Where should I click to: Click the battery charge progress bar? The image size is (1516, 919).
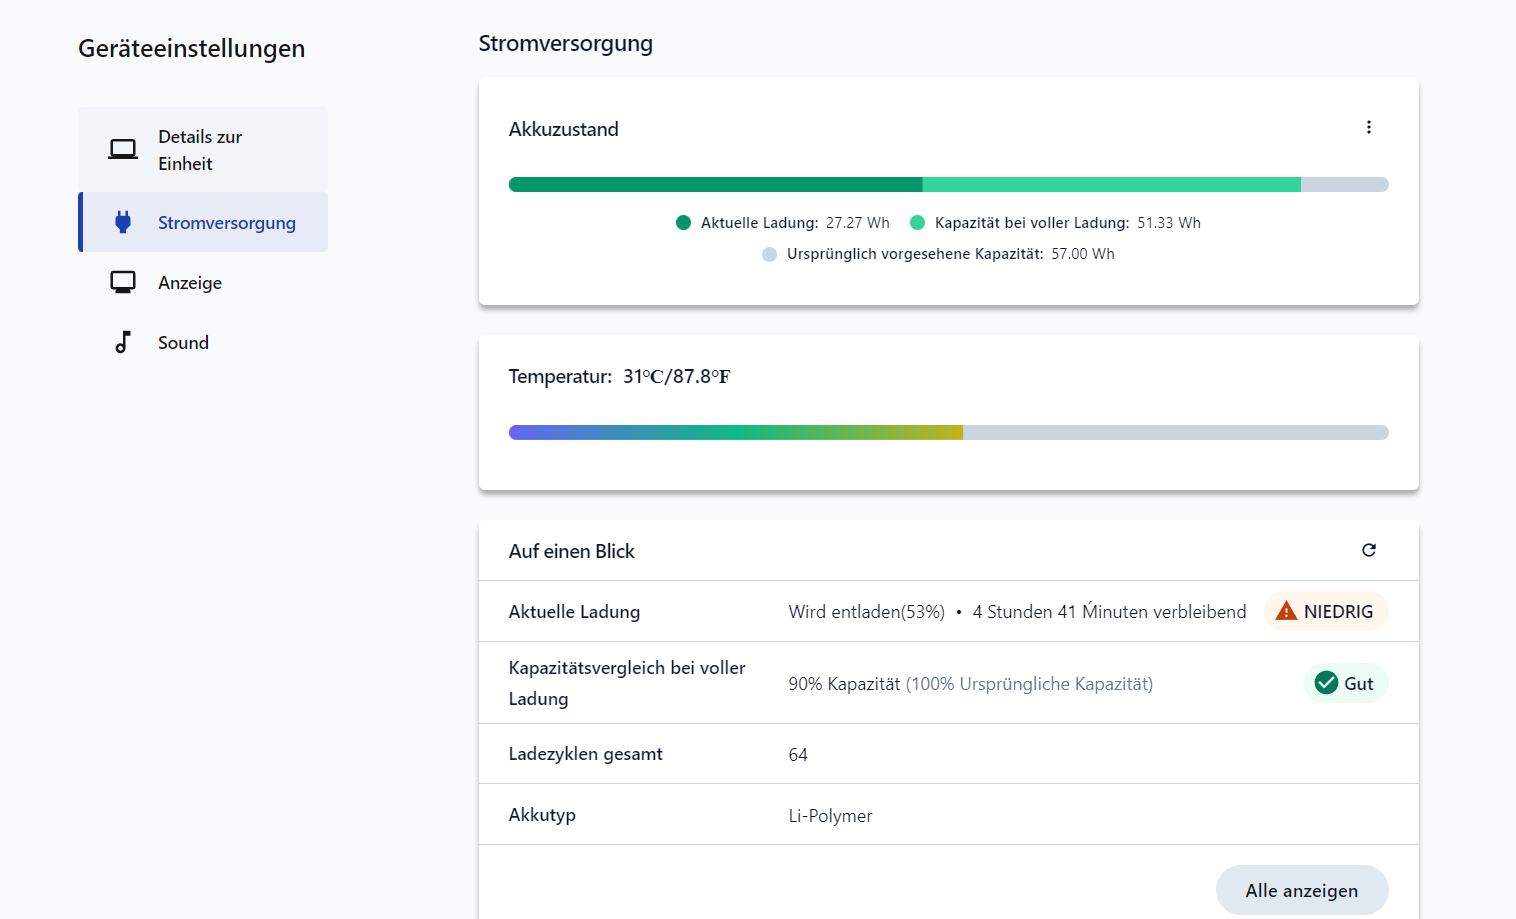[948, 184]
